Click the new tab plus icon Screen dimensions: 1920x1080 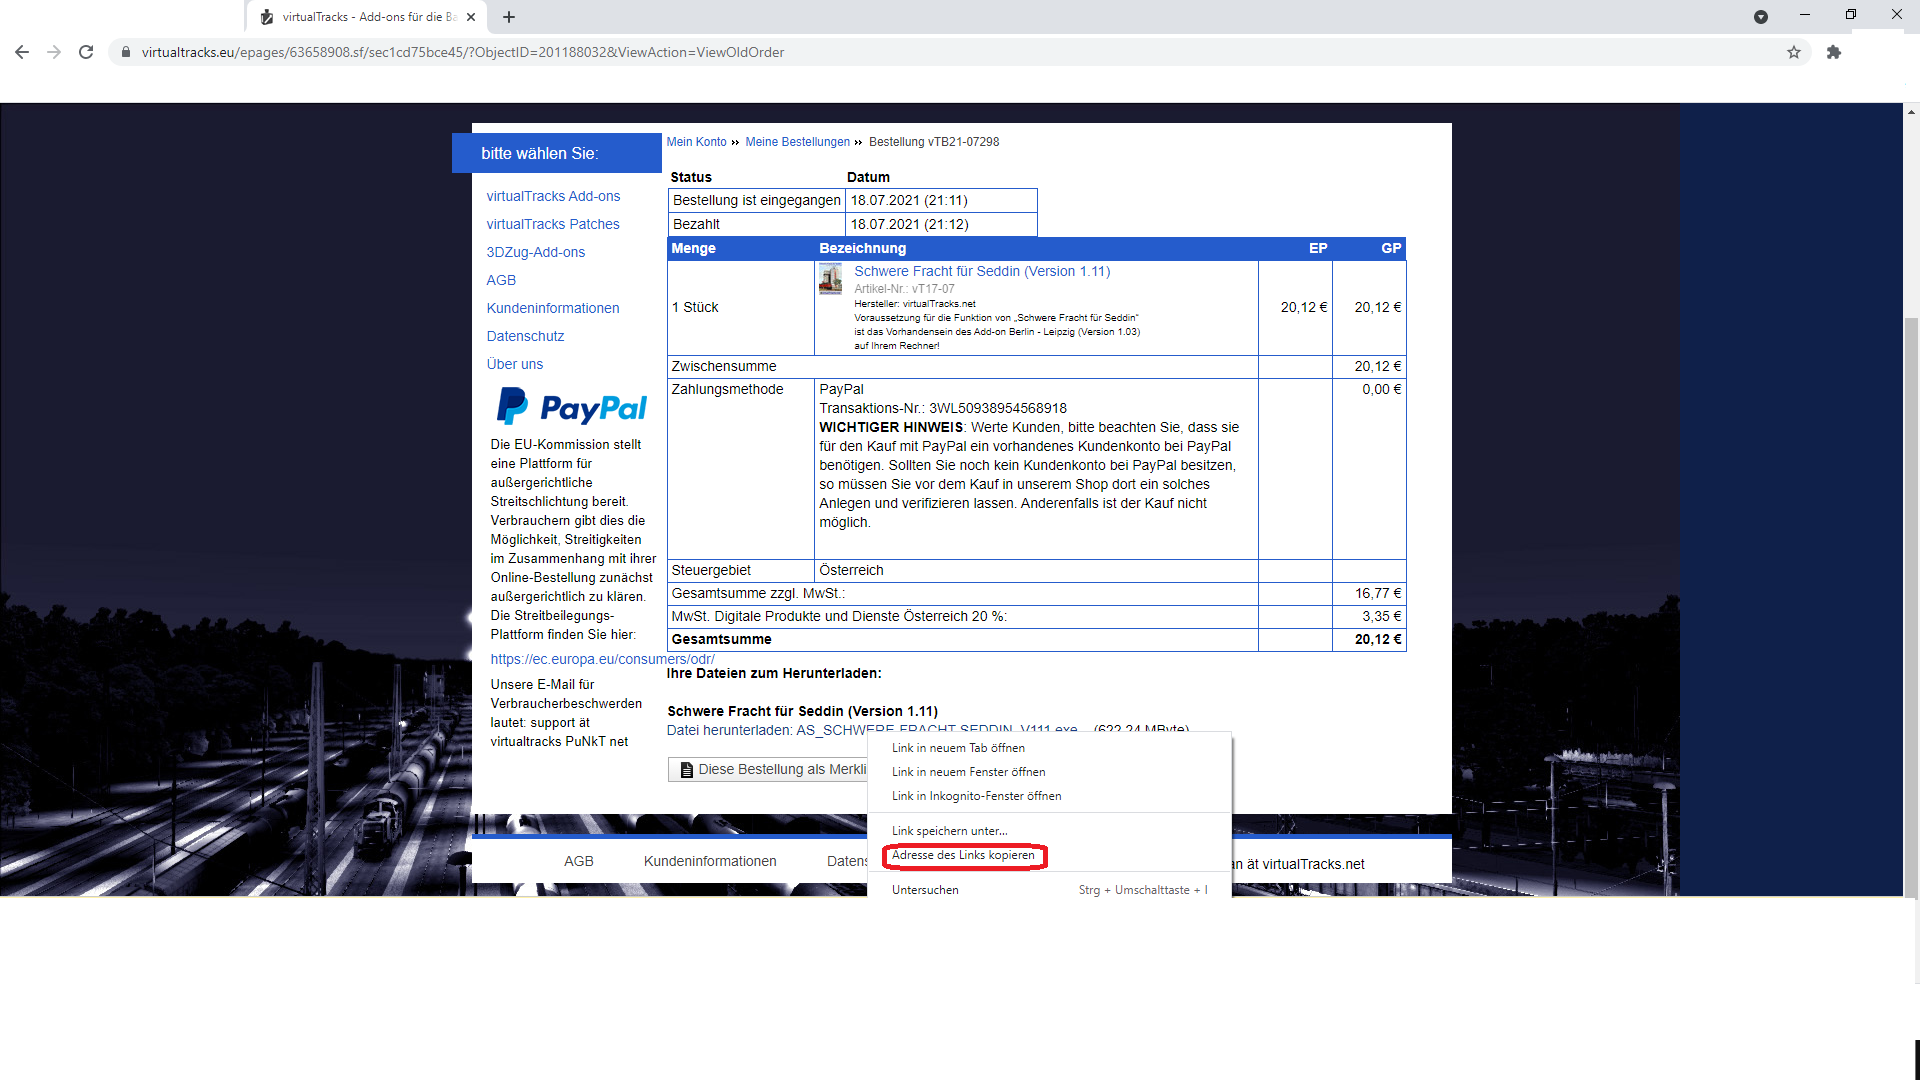tap(509, 17)
